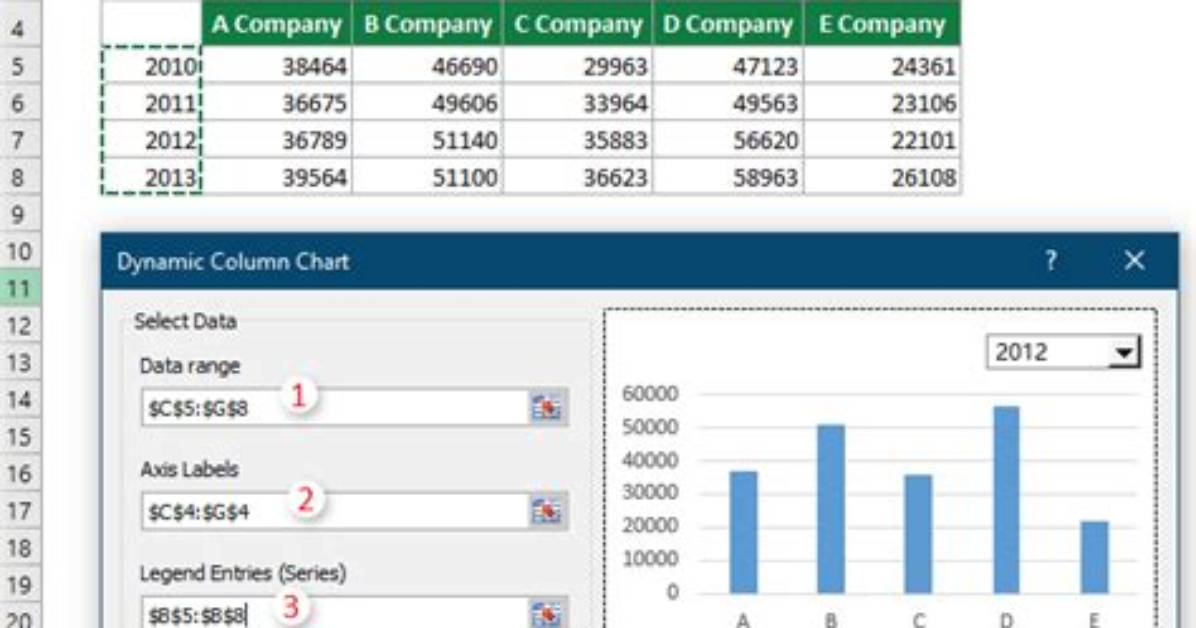
Task: Click cell with value 58963
Action: pos(728,177)
